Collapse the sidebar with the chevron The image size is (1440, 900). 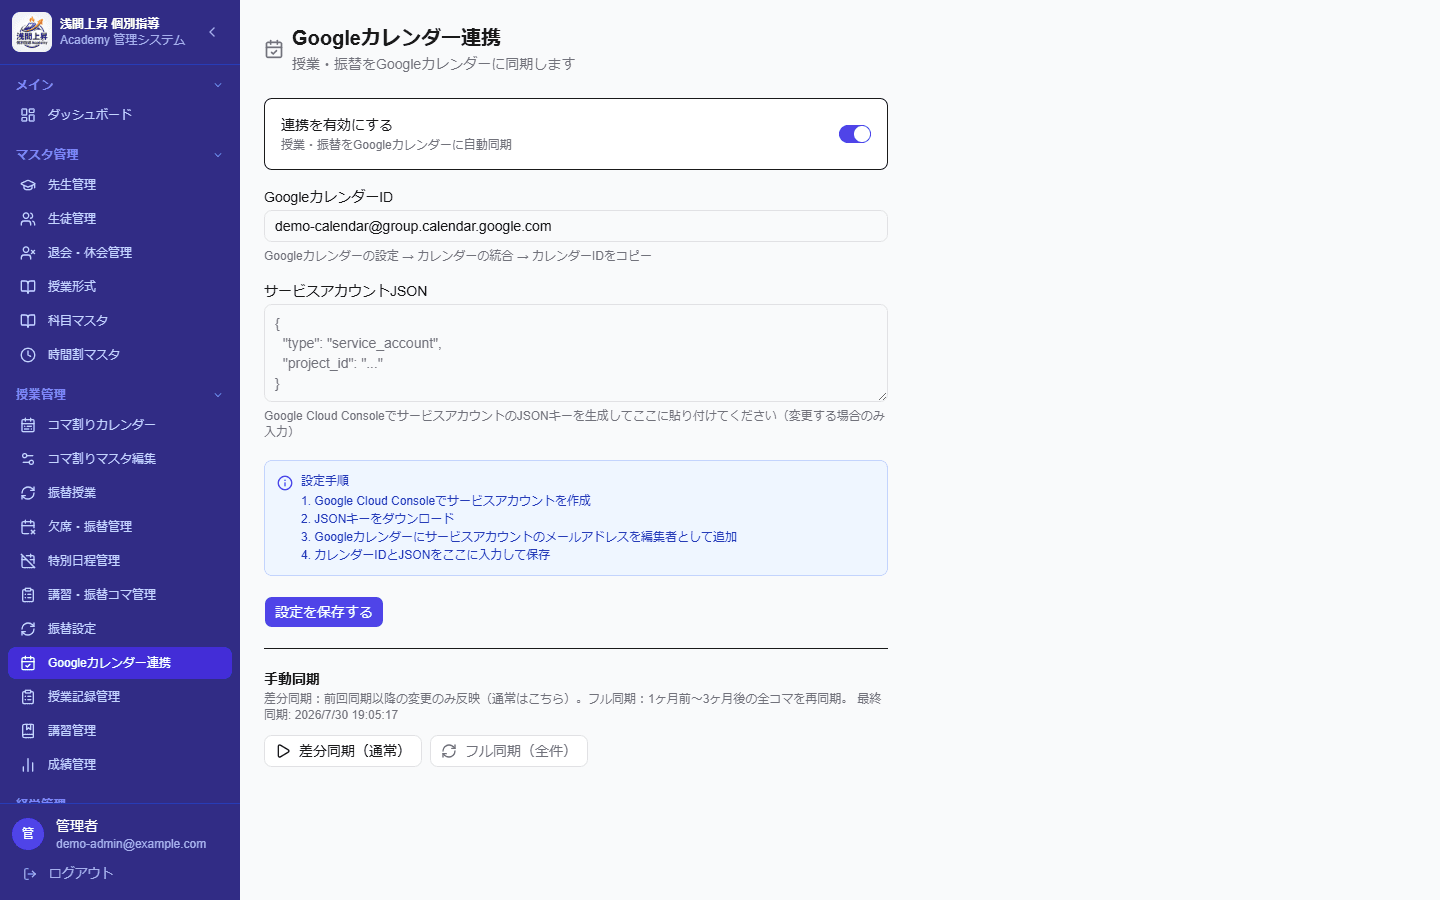[212, 32]
